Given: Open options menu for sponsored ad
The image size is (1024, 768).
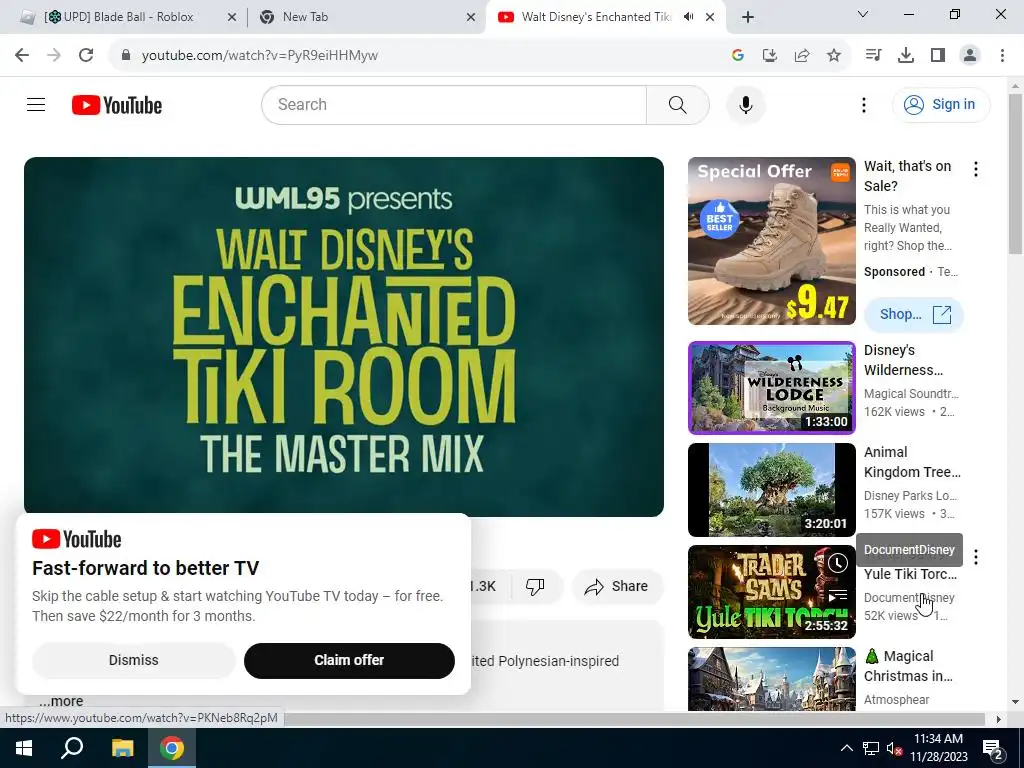Looking at the screenshot, I should (976, 169).
